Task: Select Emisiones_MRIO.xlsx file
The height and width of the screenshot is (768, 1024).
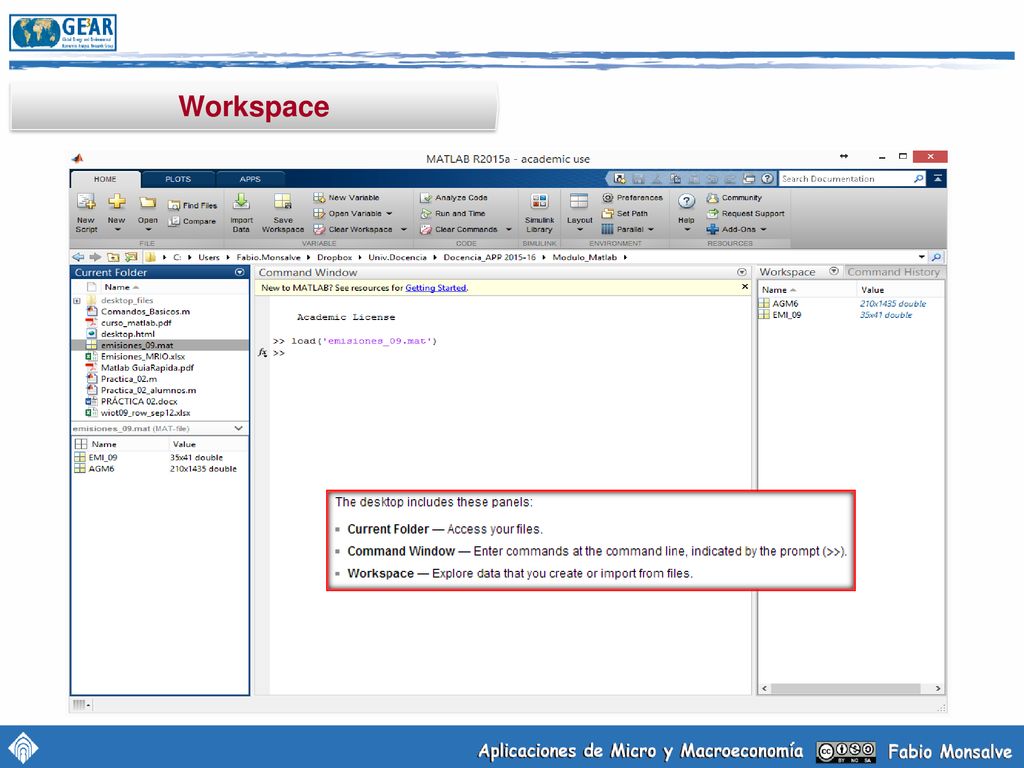Action: tap(142, 357)
